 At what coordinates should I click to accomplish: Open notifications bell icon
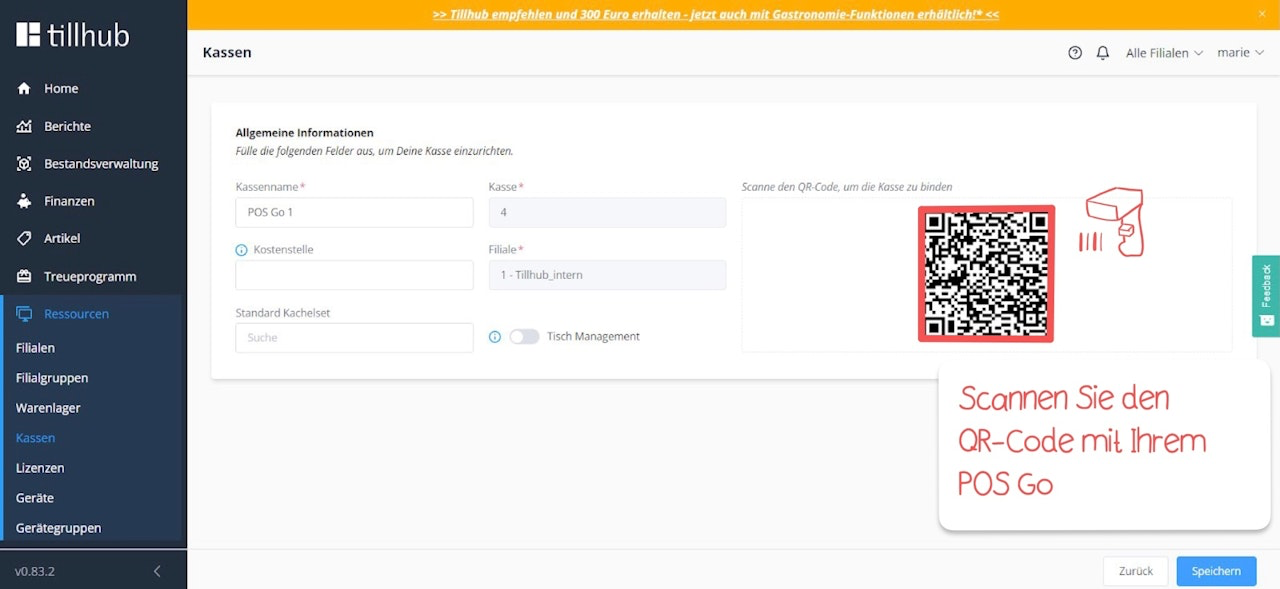1103,53
